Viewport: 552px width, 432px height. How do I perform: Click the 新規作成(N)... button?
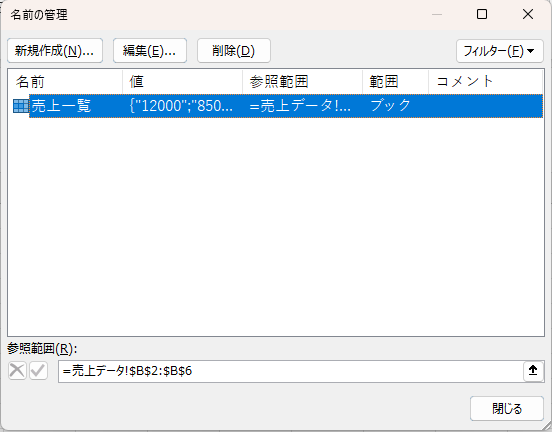point(55,51)
